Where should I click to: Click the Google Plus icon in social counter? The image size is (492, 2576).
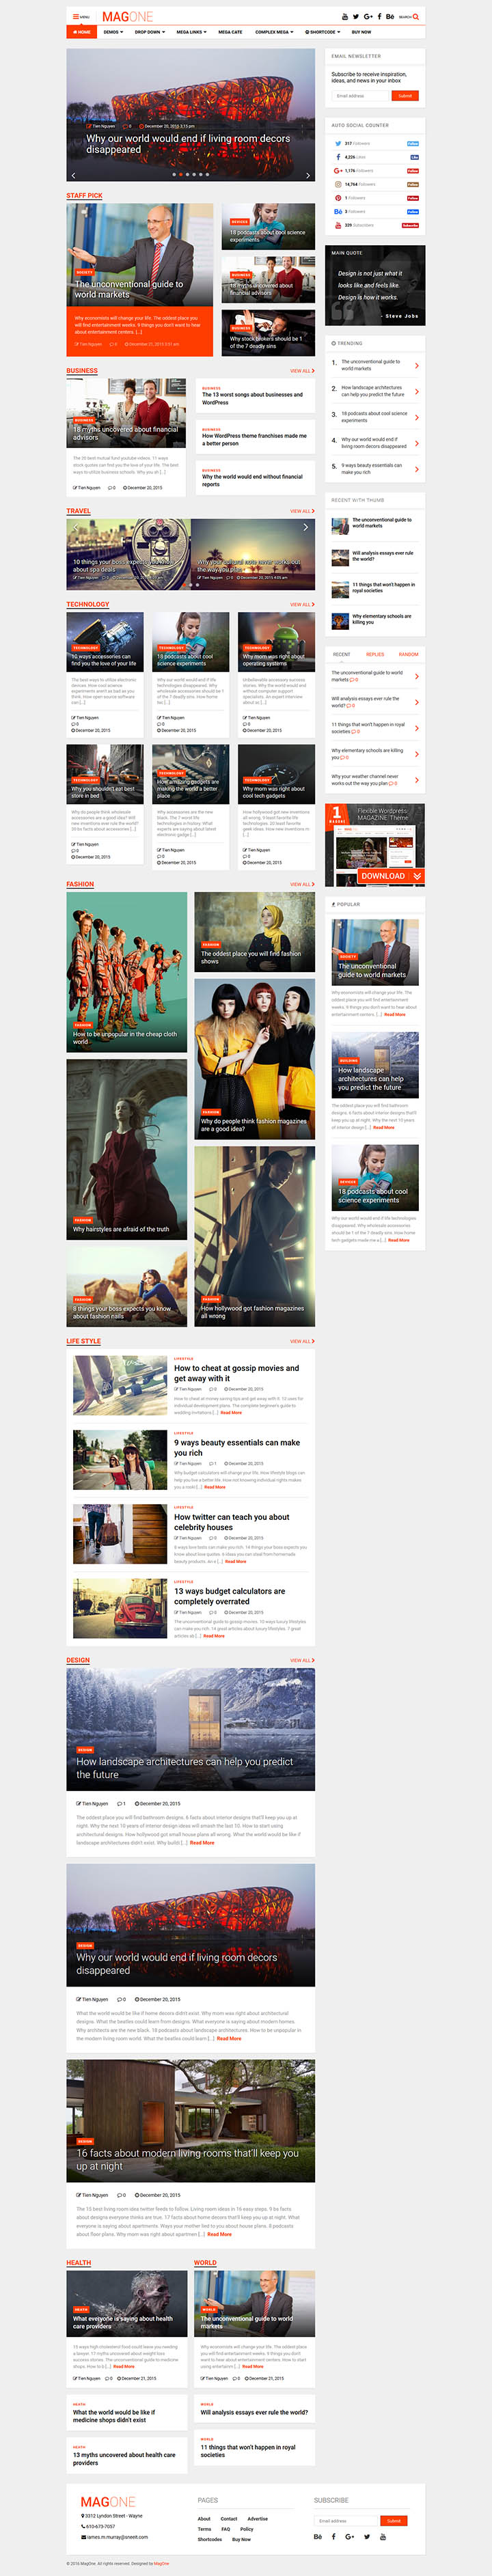(338, 170)
